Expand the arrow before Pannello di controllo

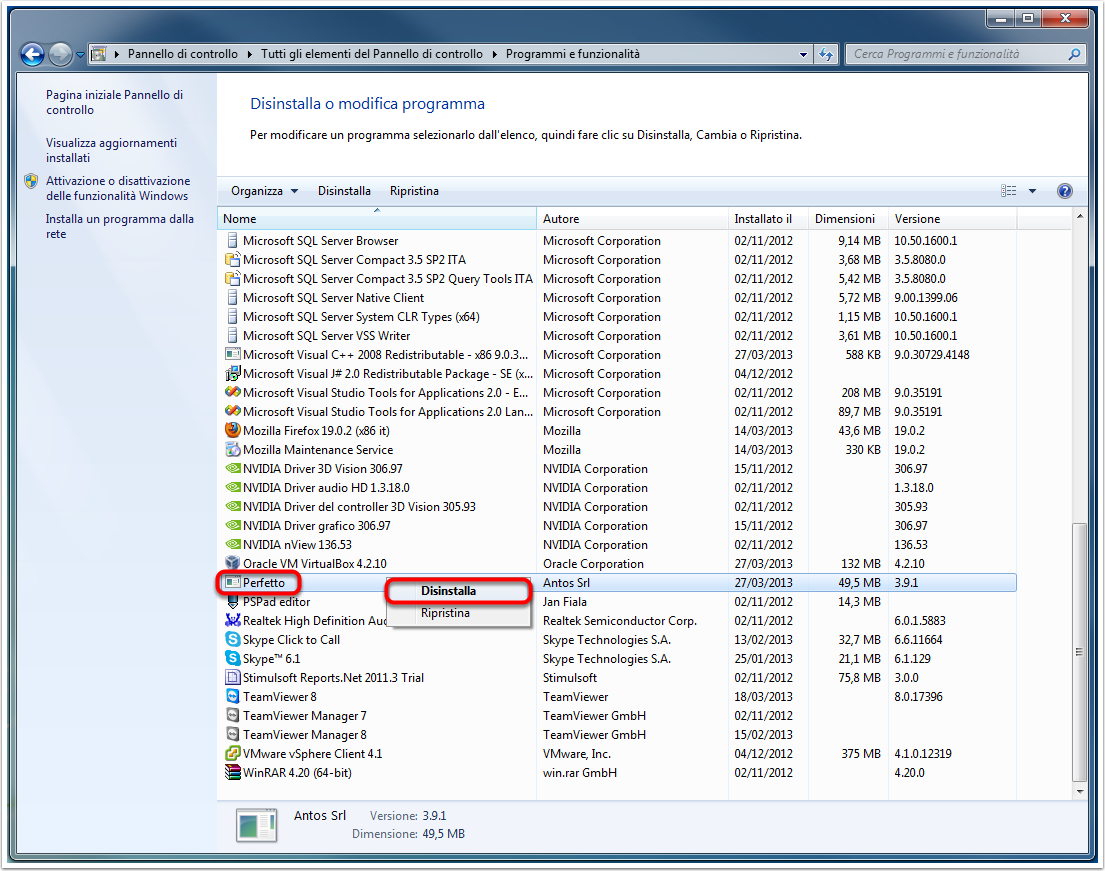(x=116, y=54)
